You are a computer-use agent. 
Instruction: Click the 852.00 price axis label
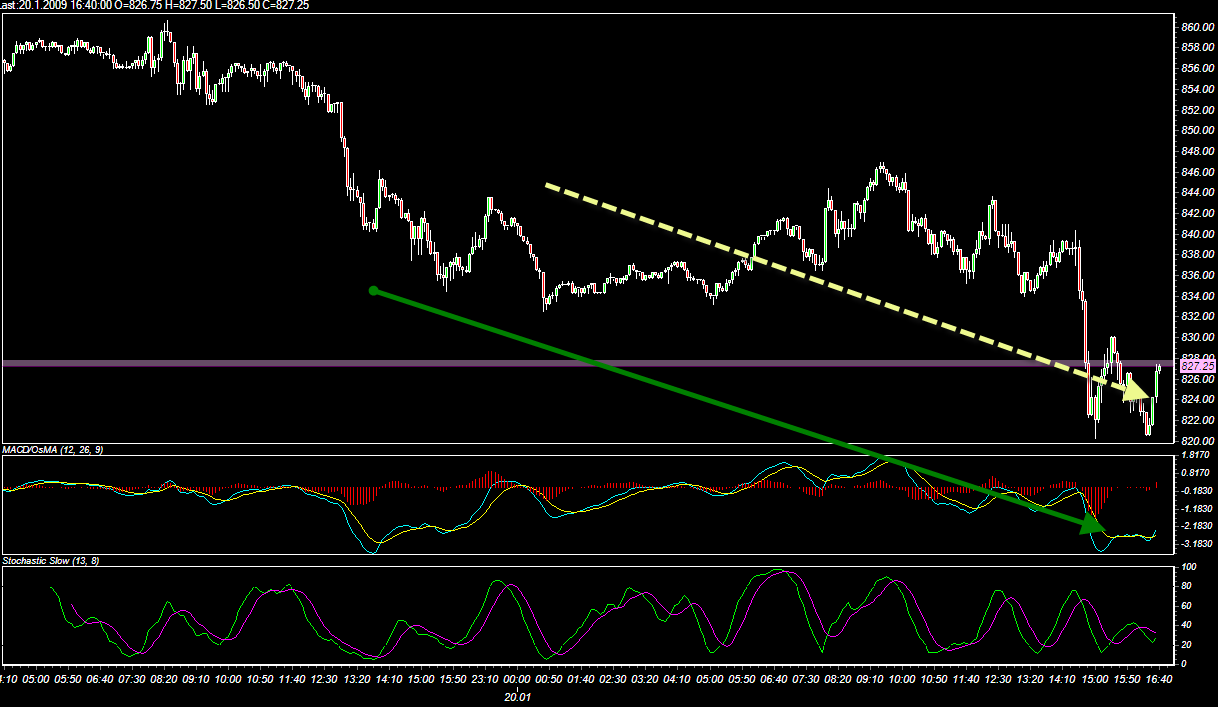pyautogui.click(x=1196, y=110)
